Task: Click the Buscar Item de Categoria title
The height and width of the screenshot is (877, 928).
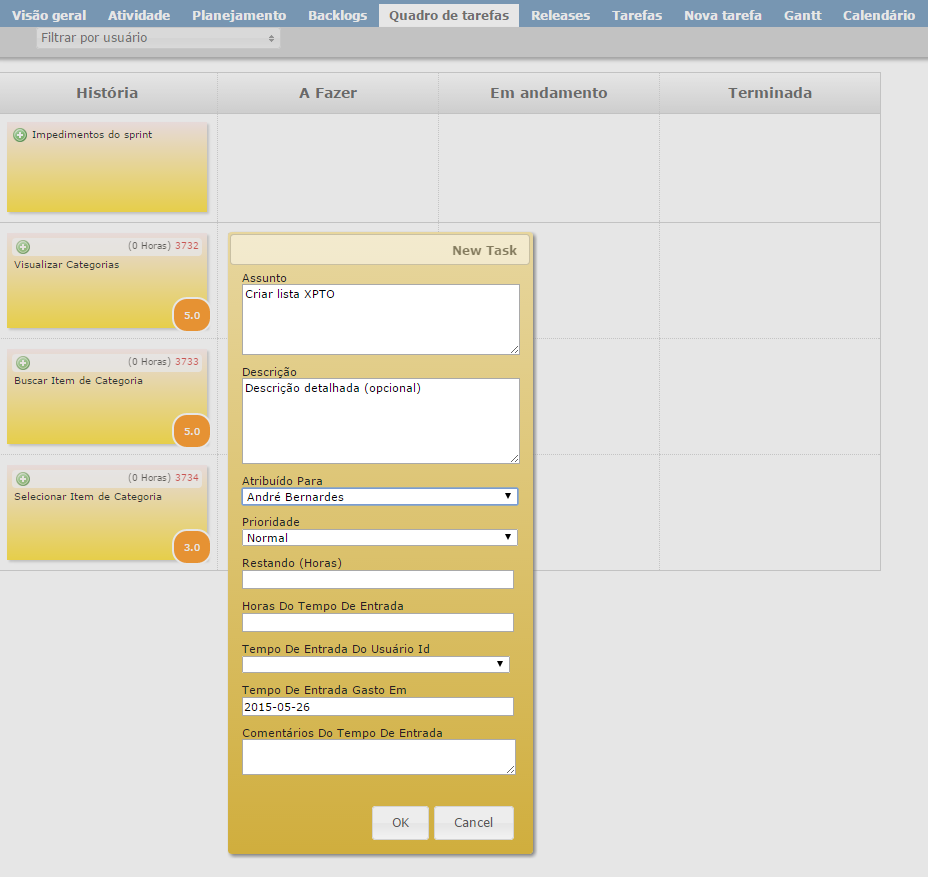Action: point(78,381)
